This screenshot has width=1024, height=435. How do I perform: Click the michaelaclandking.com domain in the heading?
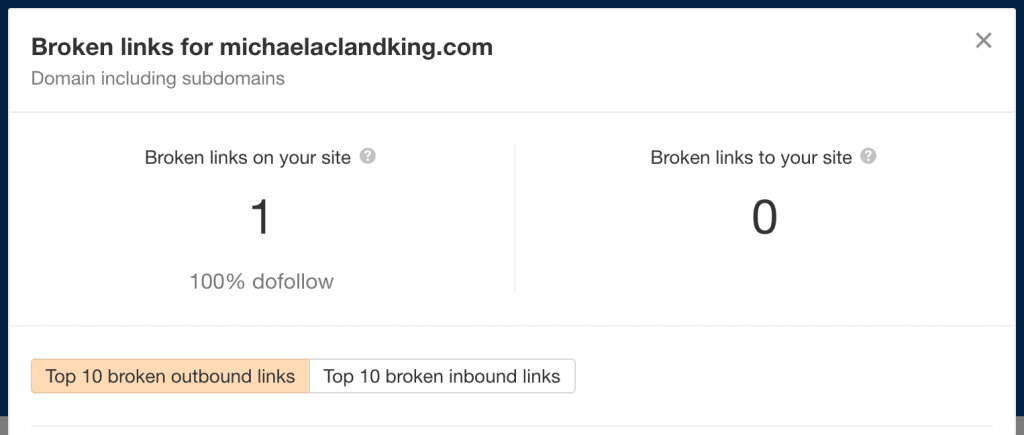pos(356,47)
